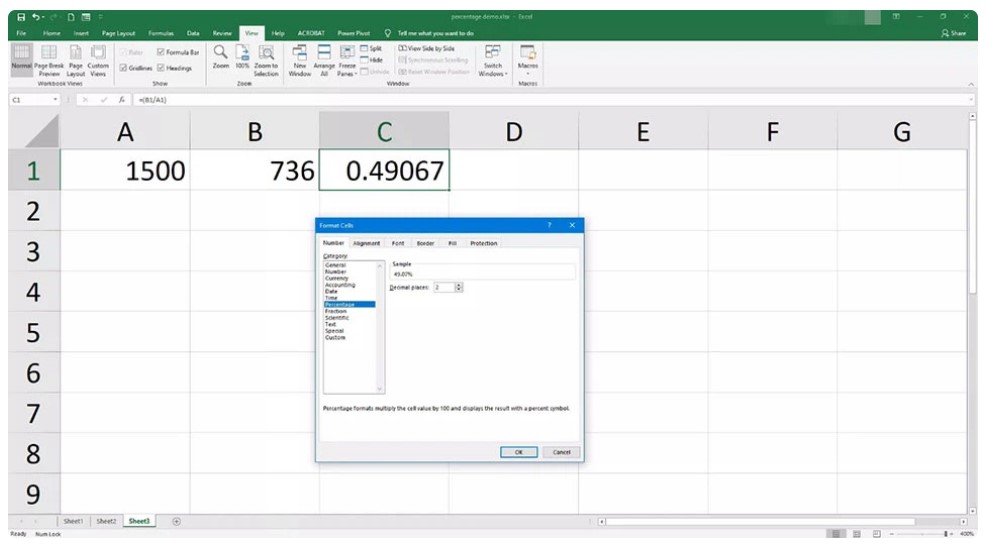The image size is (986, 548).
Task: Click the Undo arrow in quick access toolbar
Action: [36, 17]
